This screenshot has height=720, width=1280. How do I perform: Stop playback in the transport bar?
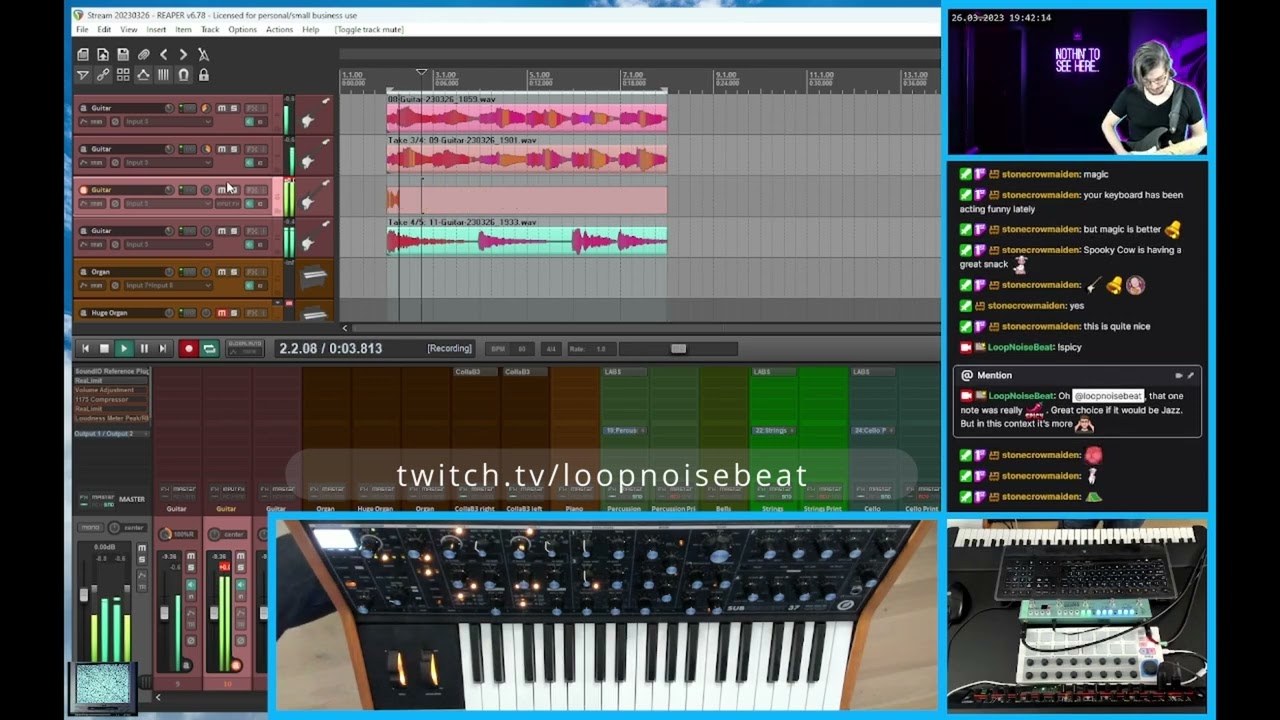[x=104, y=348]
